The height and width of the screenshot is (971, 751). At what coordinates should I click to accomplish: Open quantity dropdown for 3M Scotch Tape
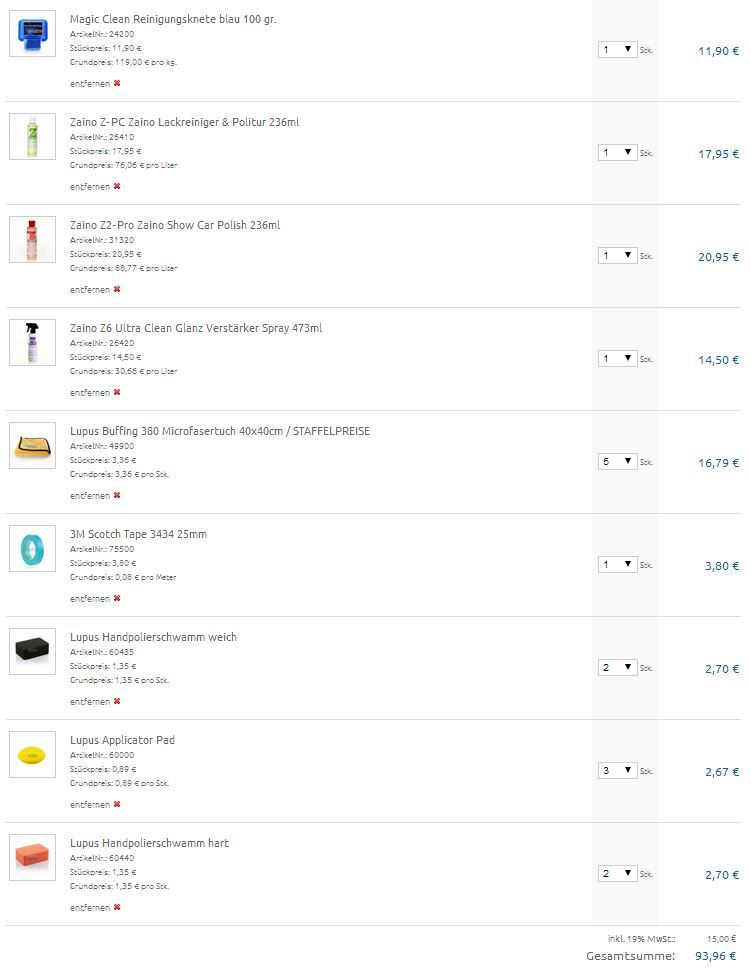tap(618, 565)
